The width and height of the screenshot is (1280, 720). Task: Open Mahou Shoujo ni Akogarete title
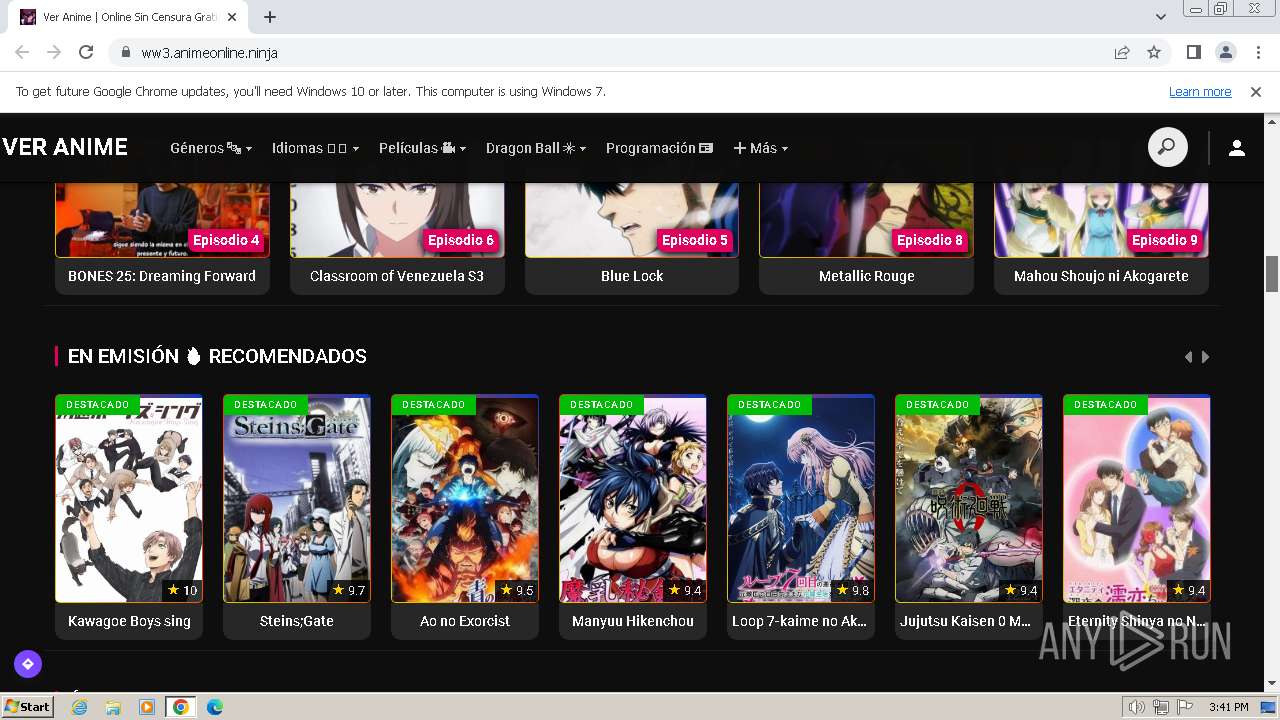coord(1101,276)
